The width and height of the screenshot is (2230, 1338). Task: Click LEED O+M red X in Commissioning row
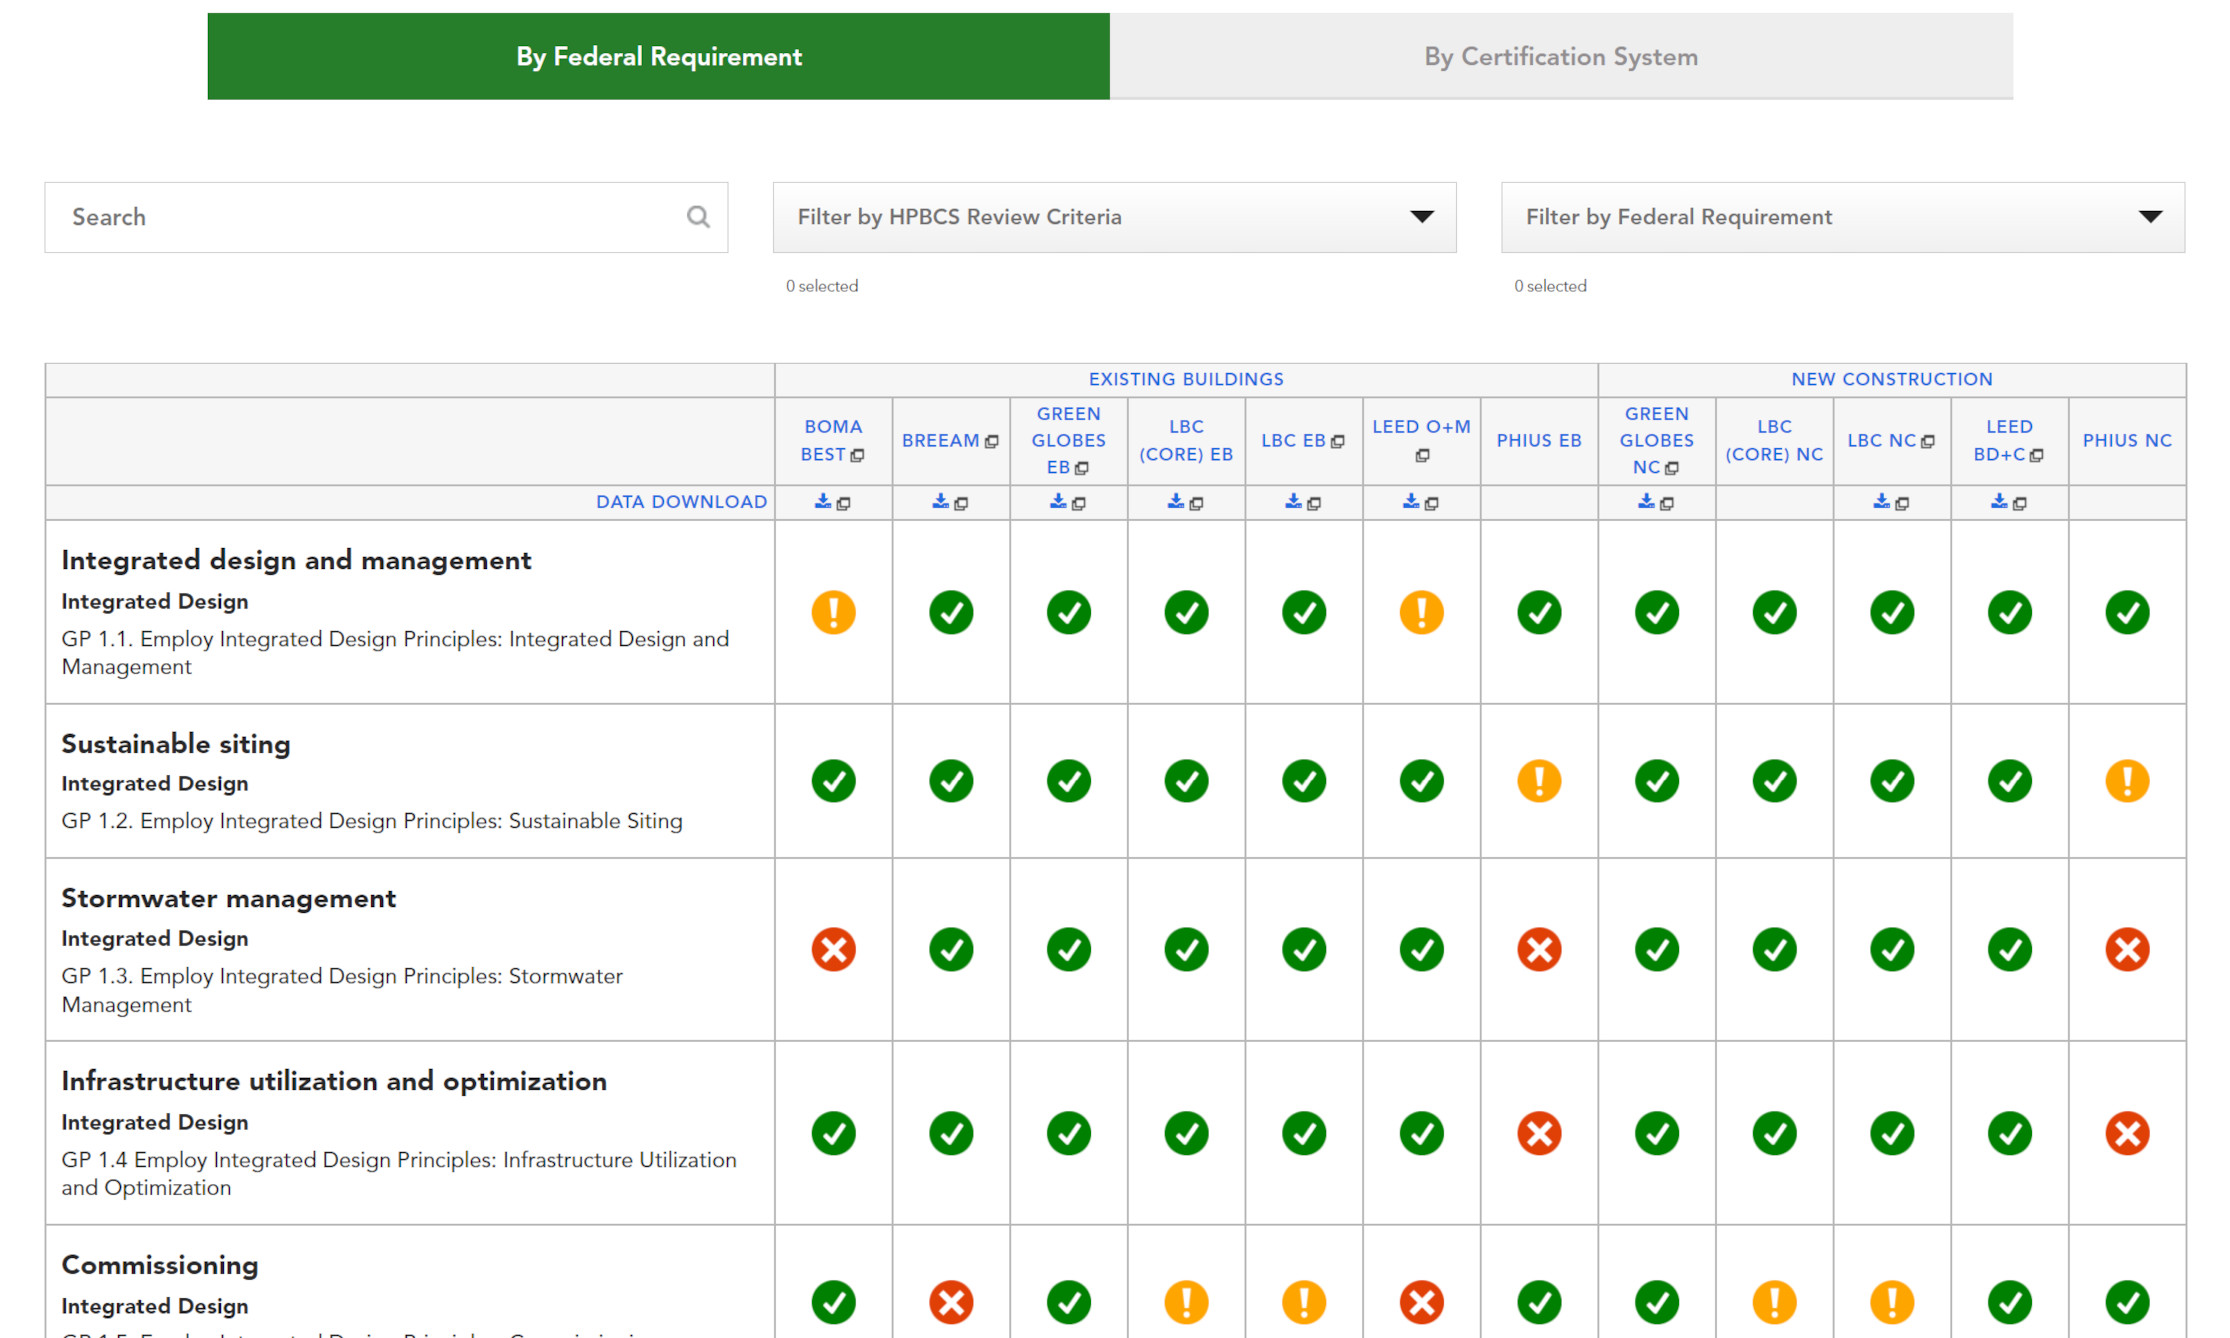tap(1421, 1302)
